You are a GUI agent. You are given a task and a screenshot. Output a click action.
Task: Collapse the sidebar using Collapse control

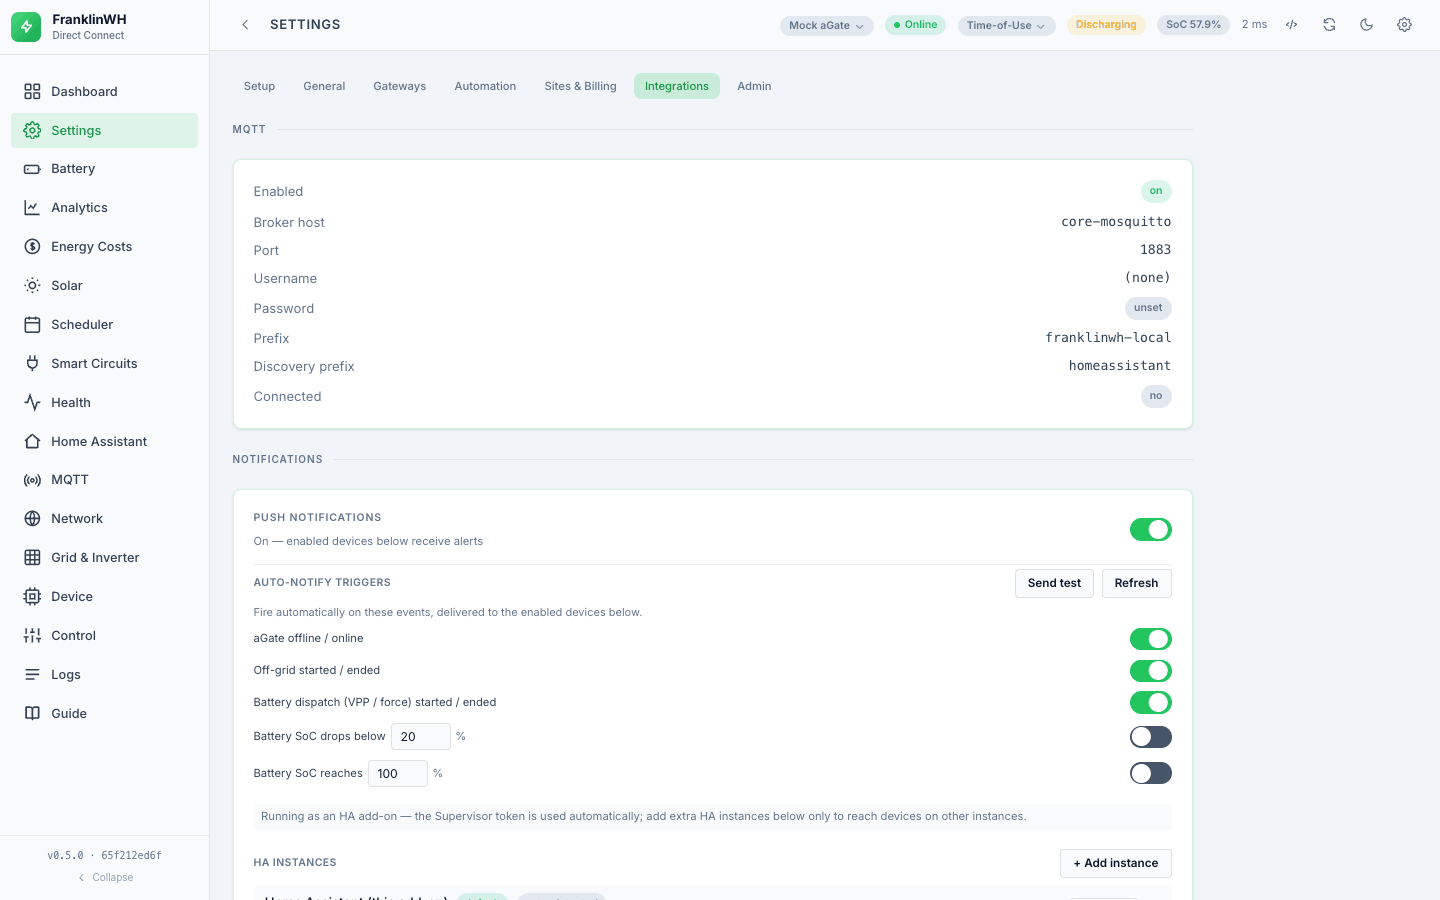tap(105, 878)
